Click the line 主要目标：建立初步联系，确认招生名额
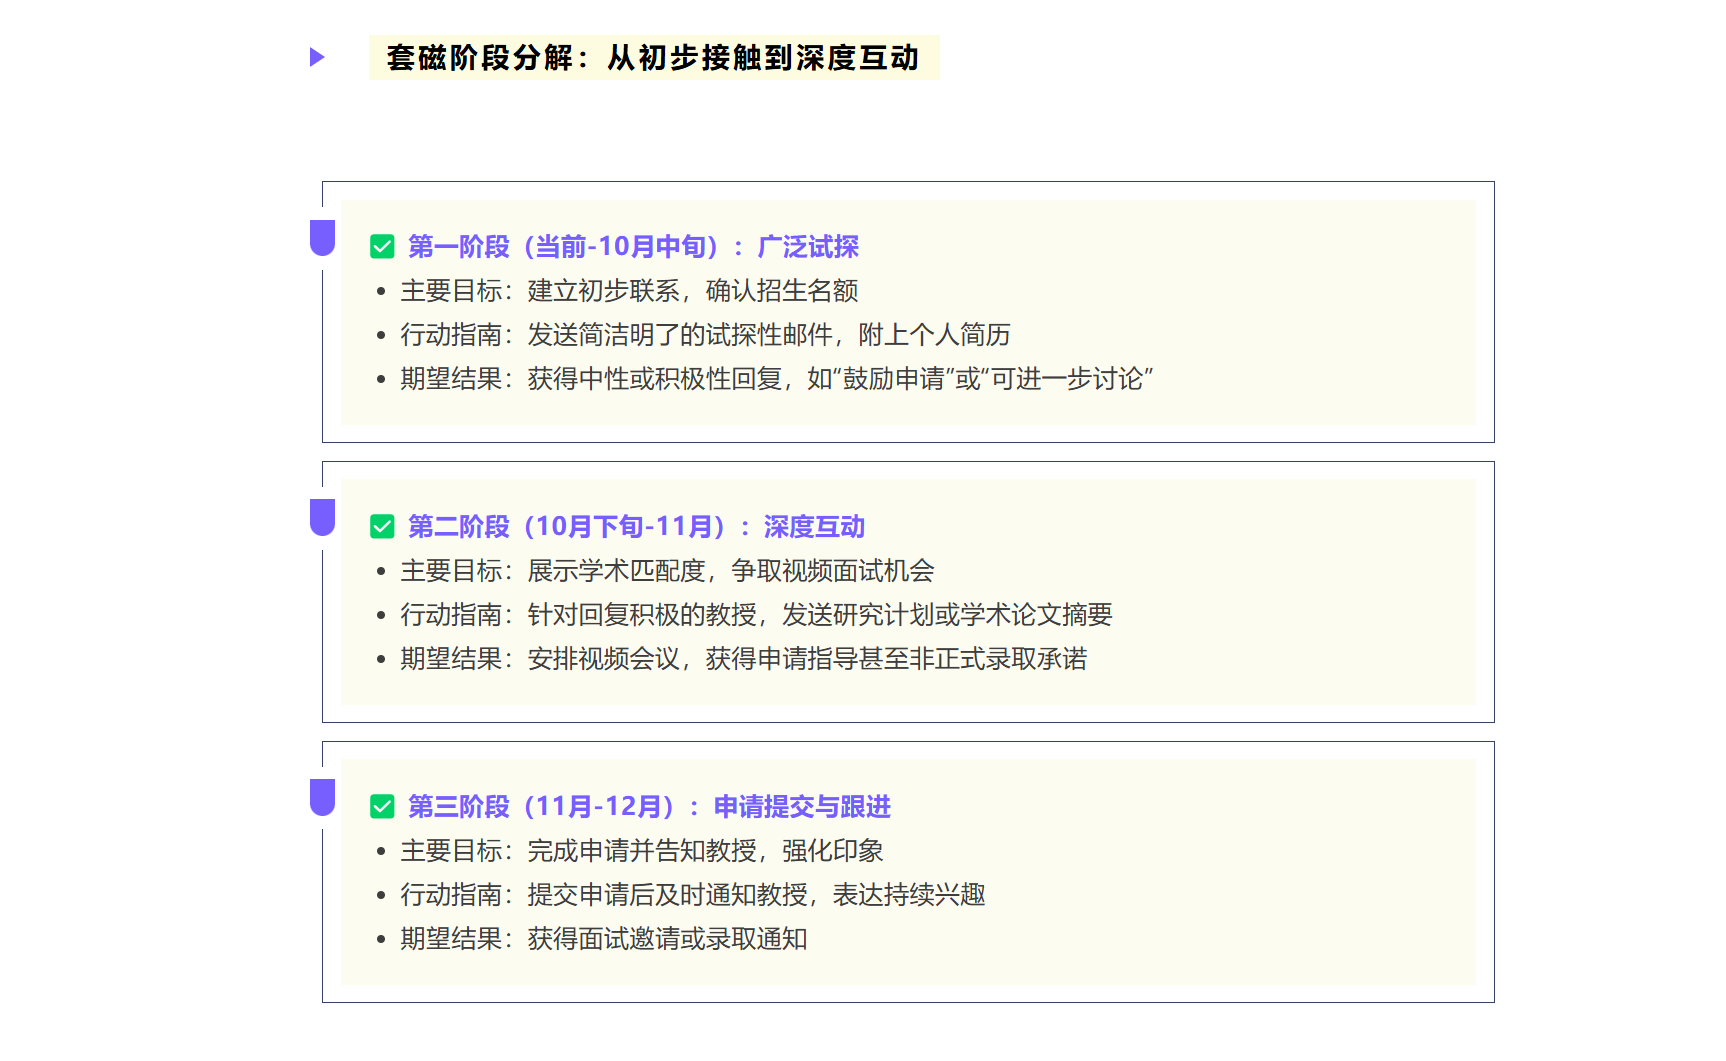The height and width of the screenshot is (1061, 1726). (x=629, y=291)
